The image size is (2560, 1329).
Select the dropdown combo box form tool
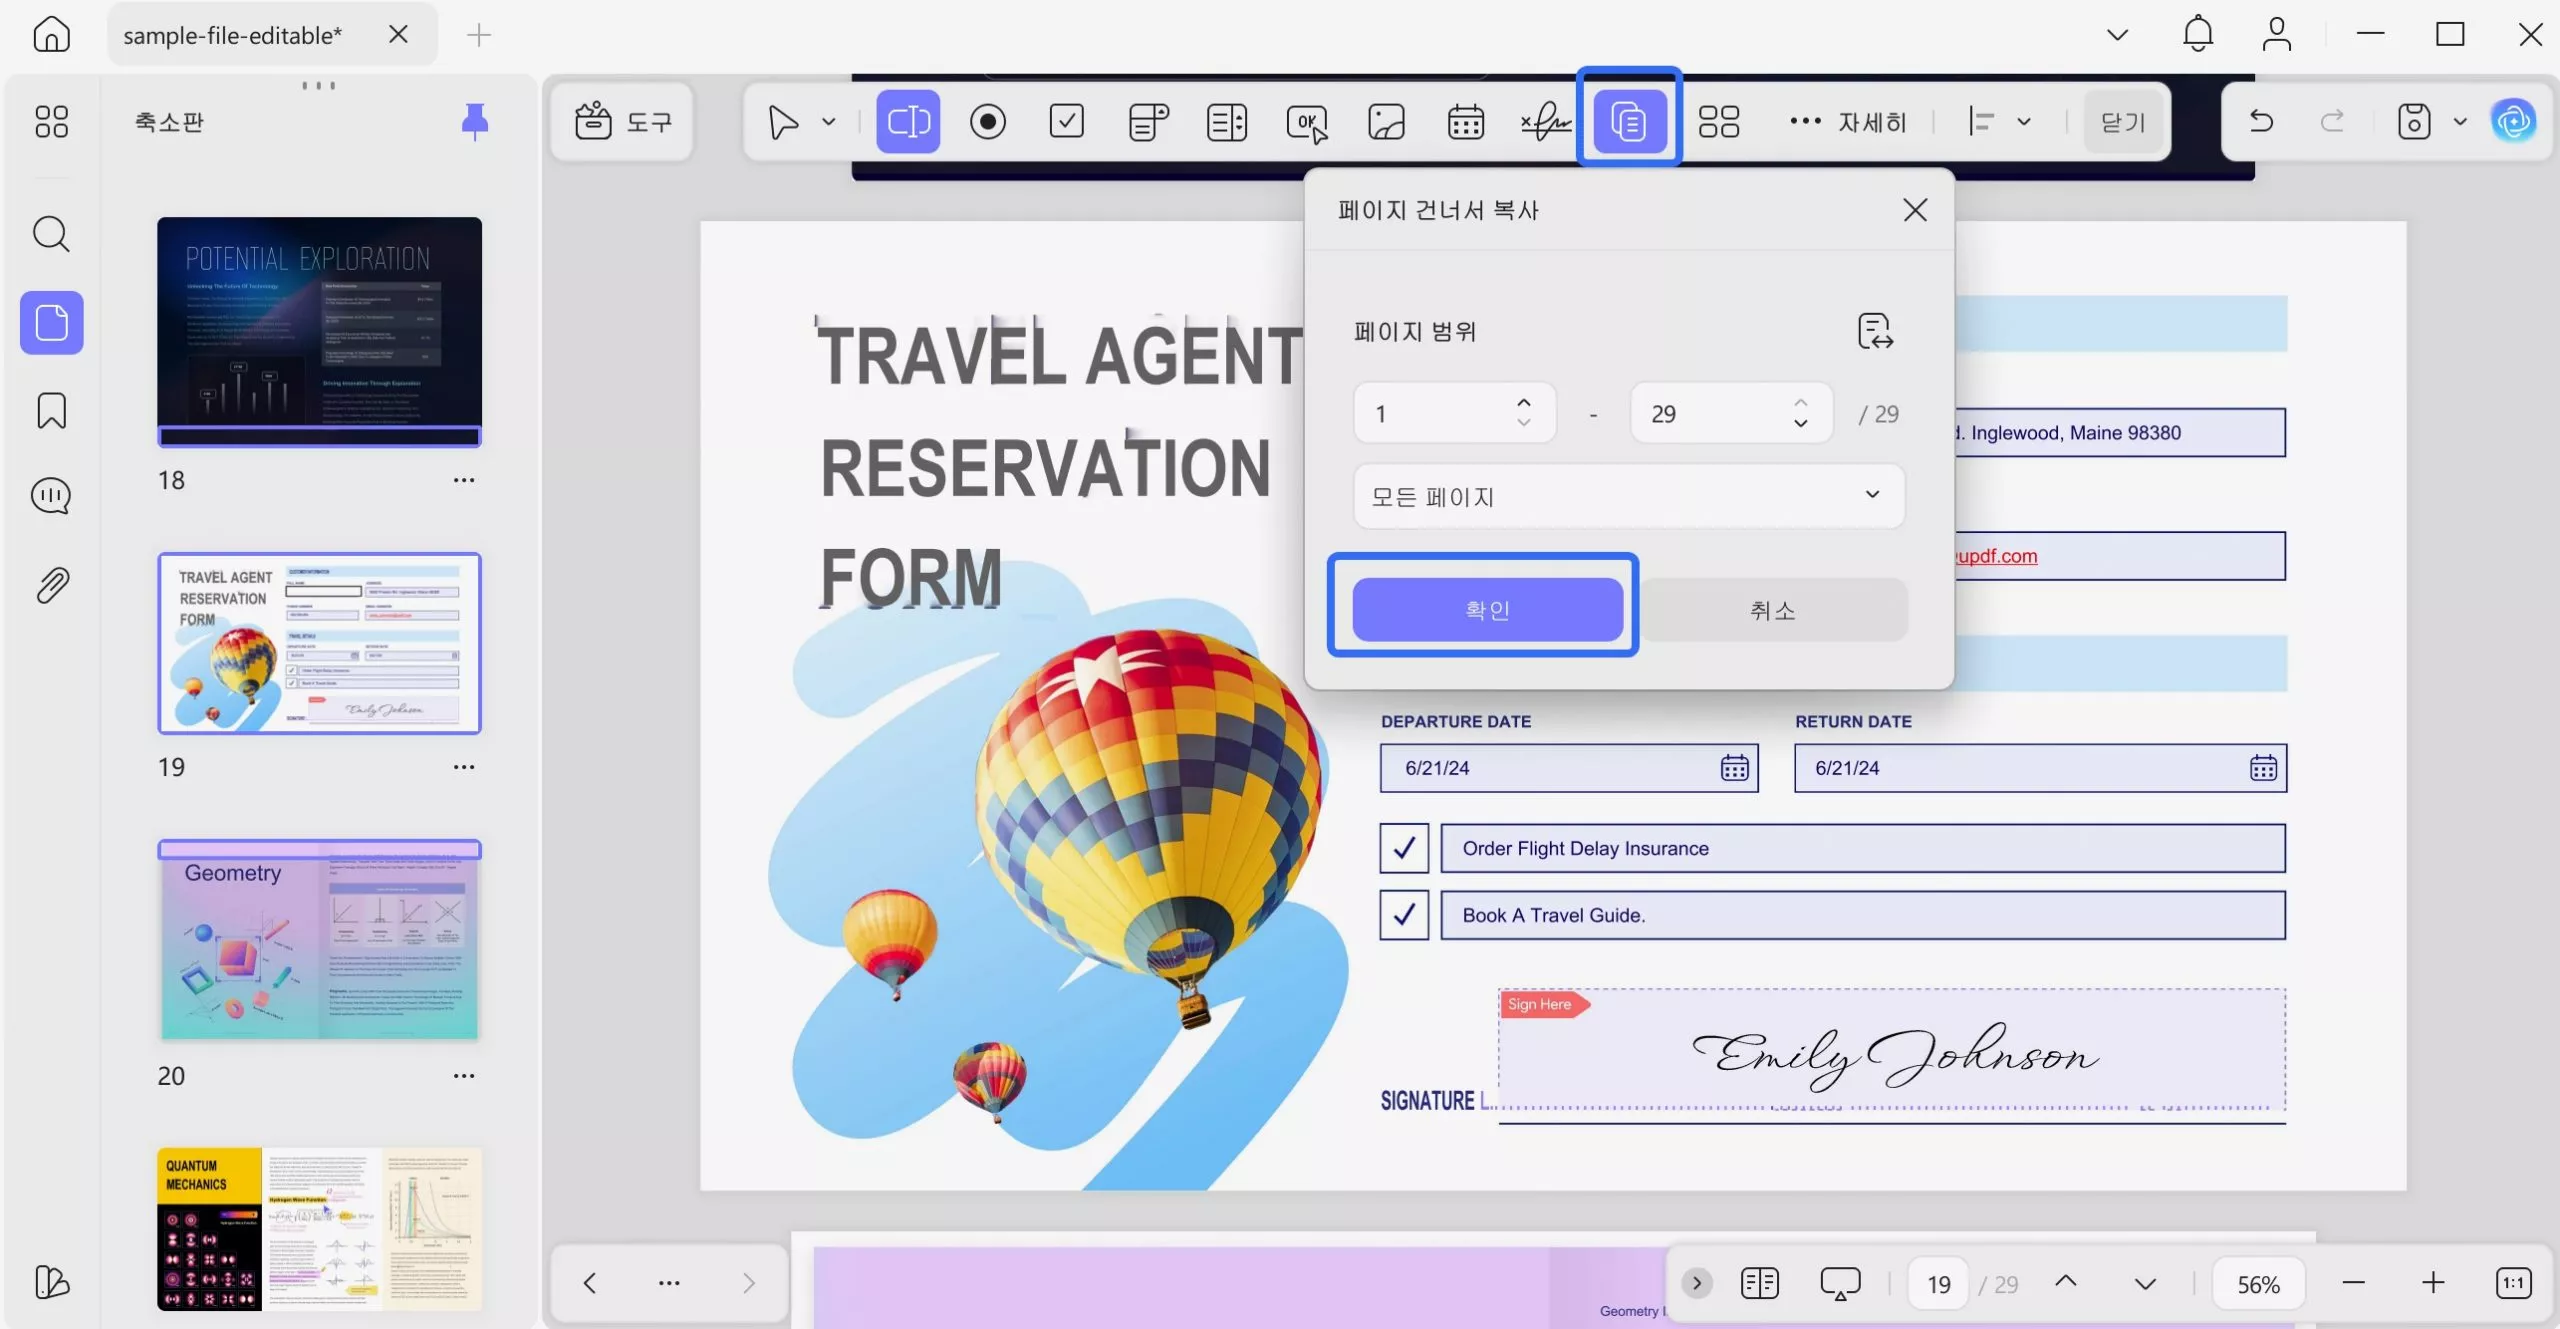[1148, 122]
